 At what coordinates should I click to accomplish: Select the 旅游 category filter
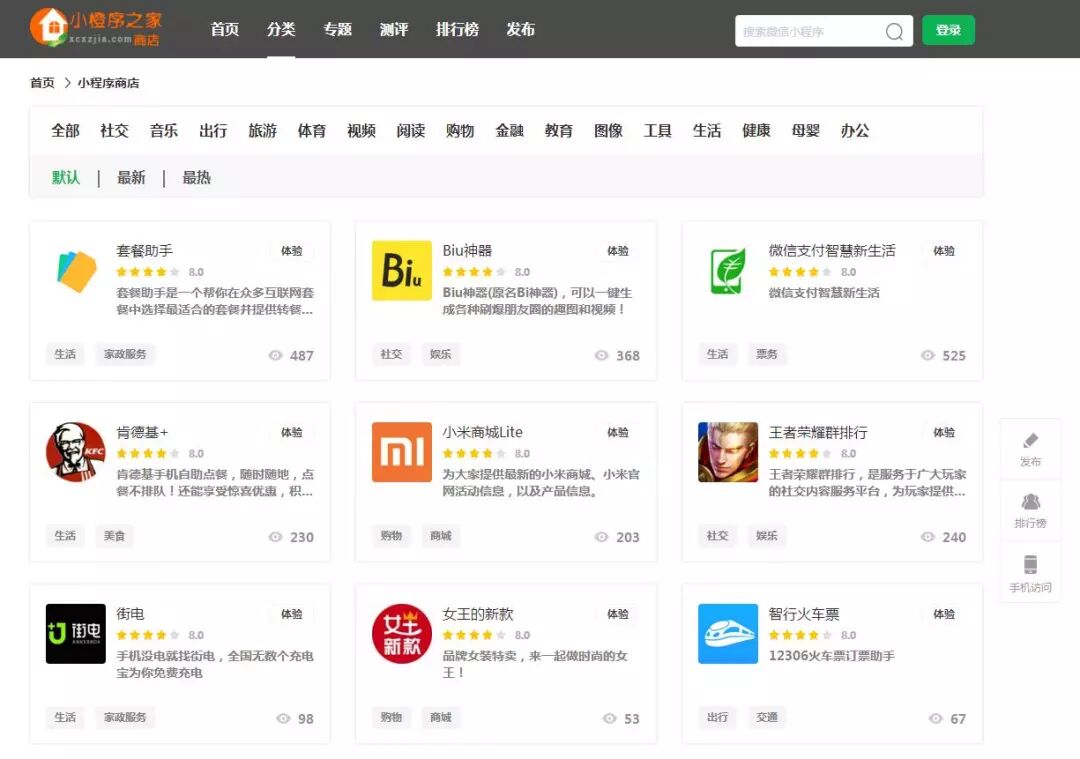(x=262, y=130)
